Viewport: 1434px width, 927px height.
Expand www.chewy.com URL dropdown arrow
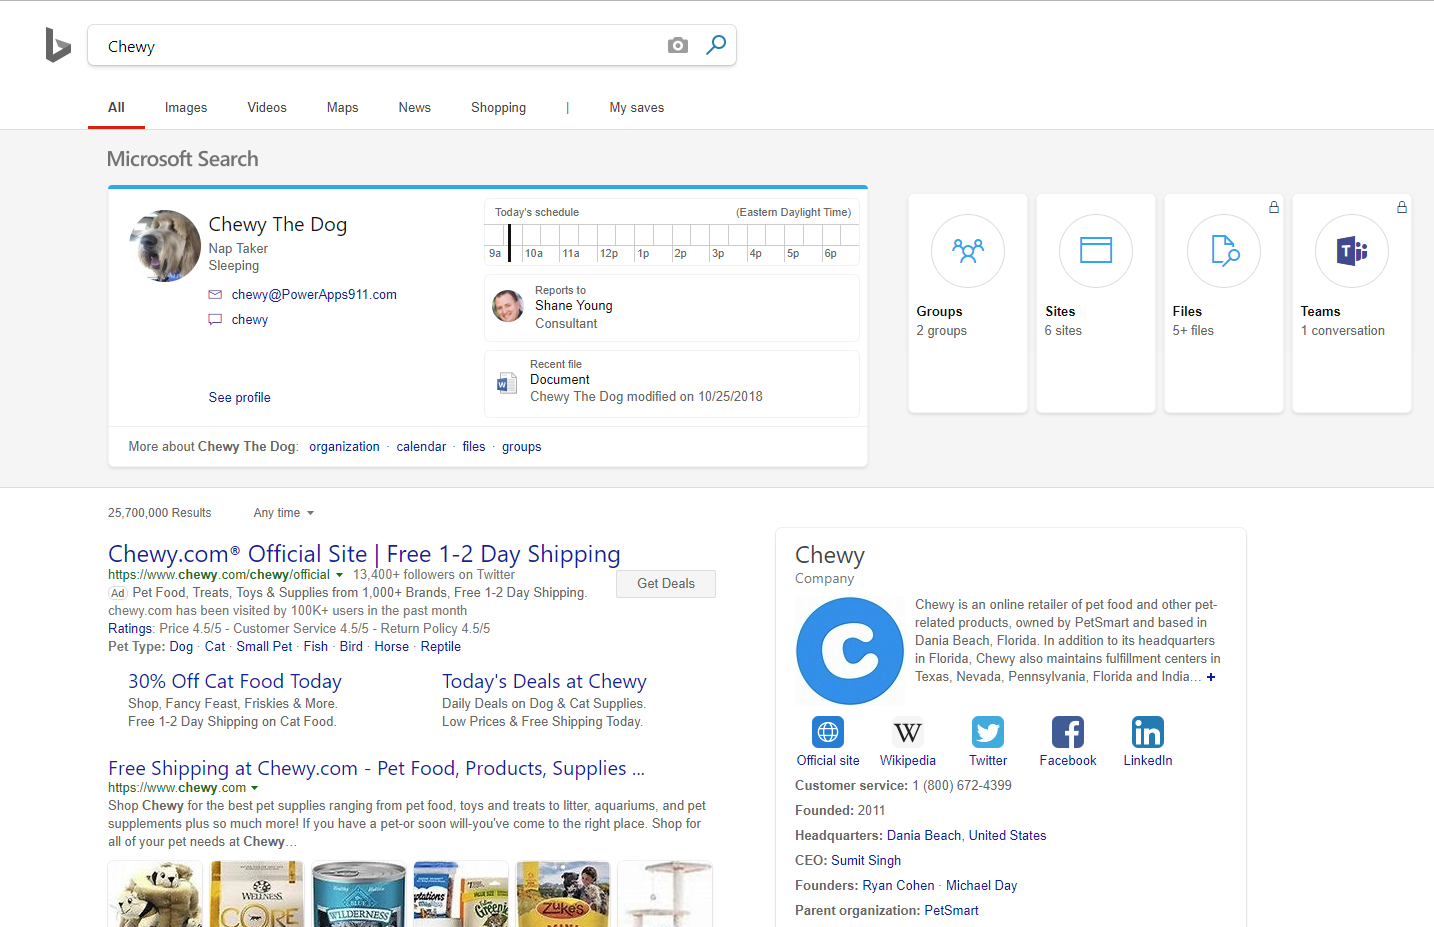(x=254, y=788)
